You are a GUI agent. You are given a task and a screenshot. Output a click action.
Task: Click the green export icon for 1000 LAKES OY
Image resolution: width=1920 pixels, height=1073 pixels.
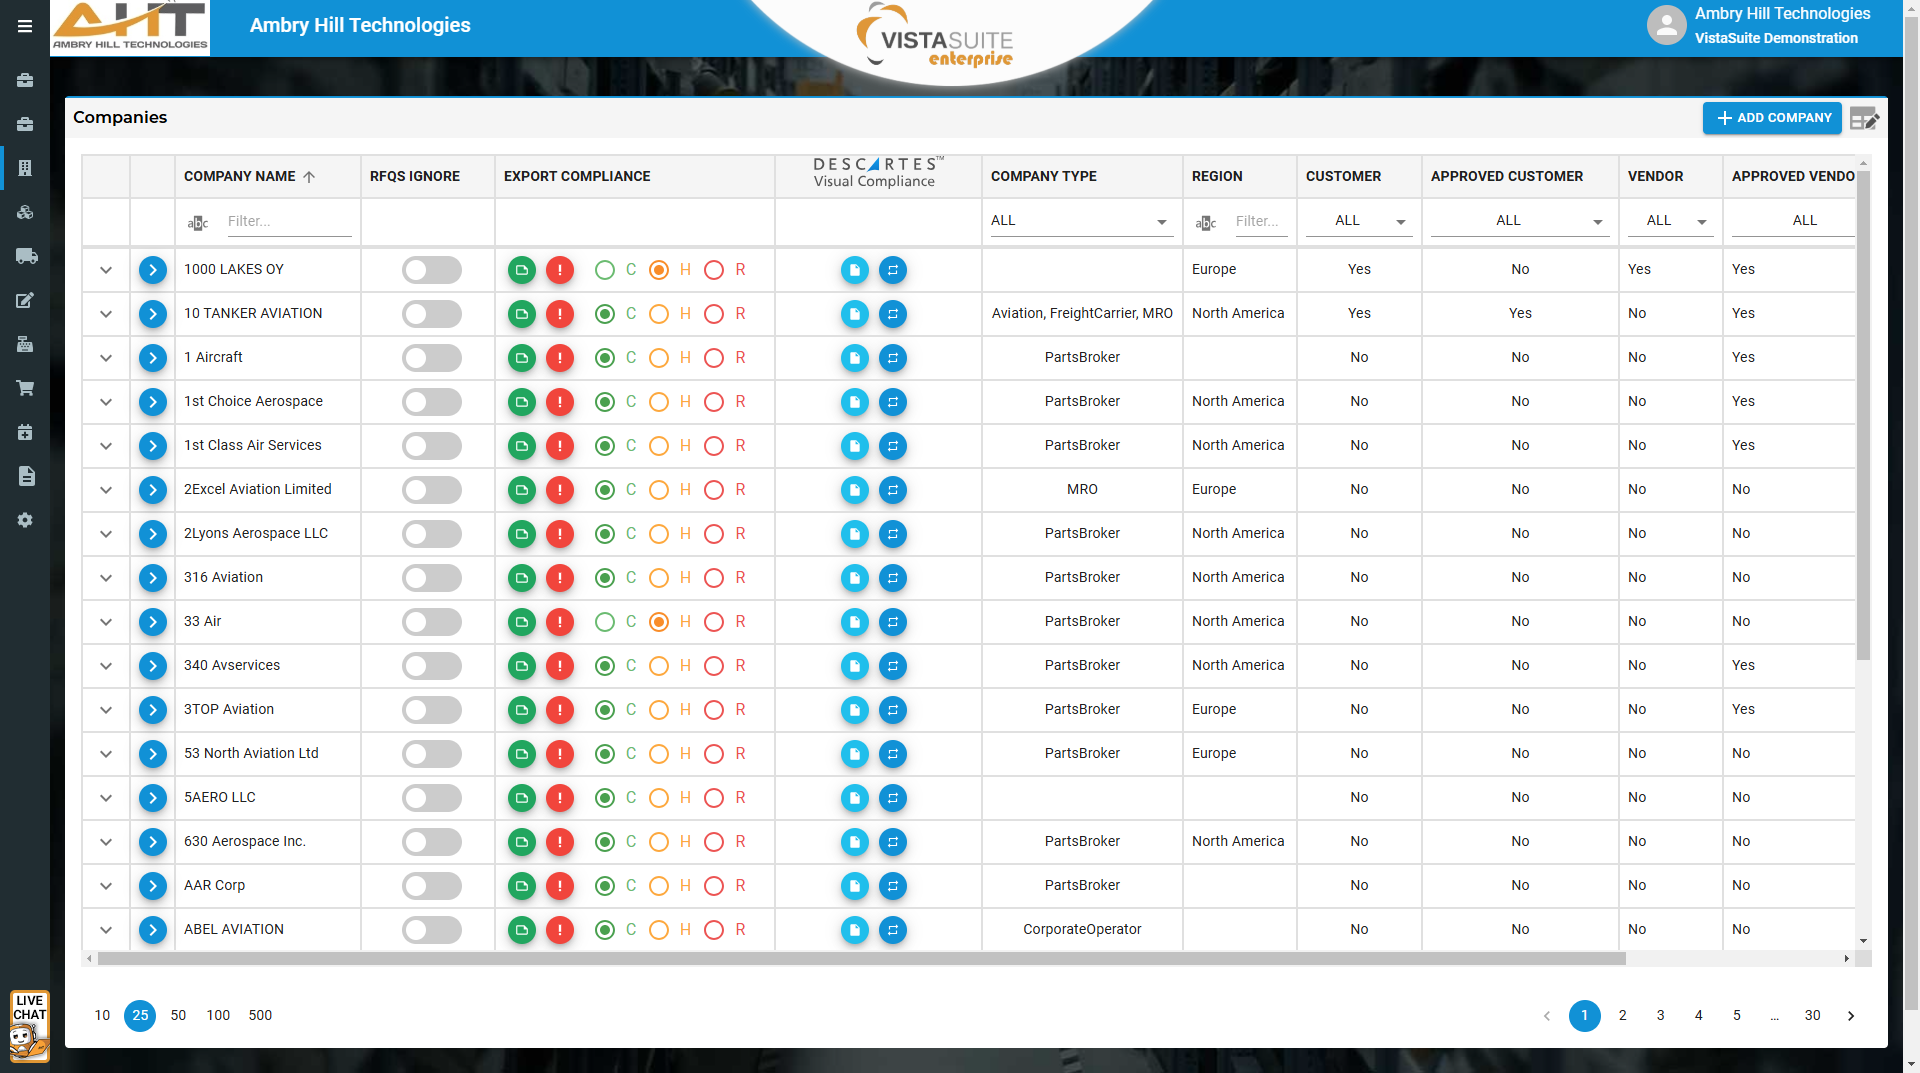521,270
